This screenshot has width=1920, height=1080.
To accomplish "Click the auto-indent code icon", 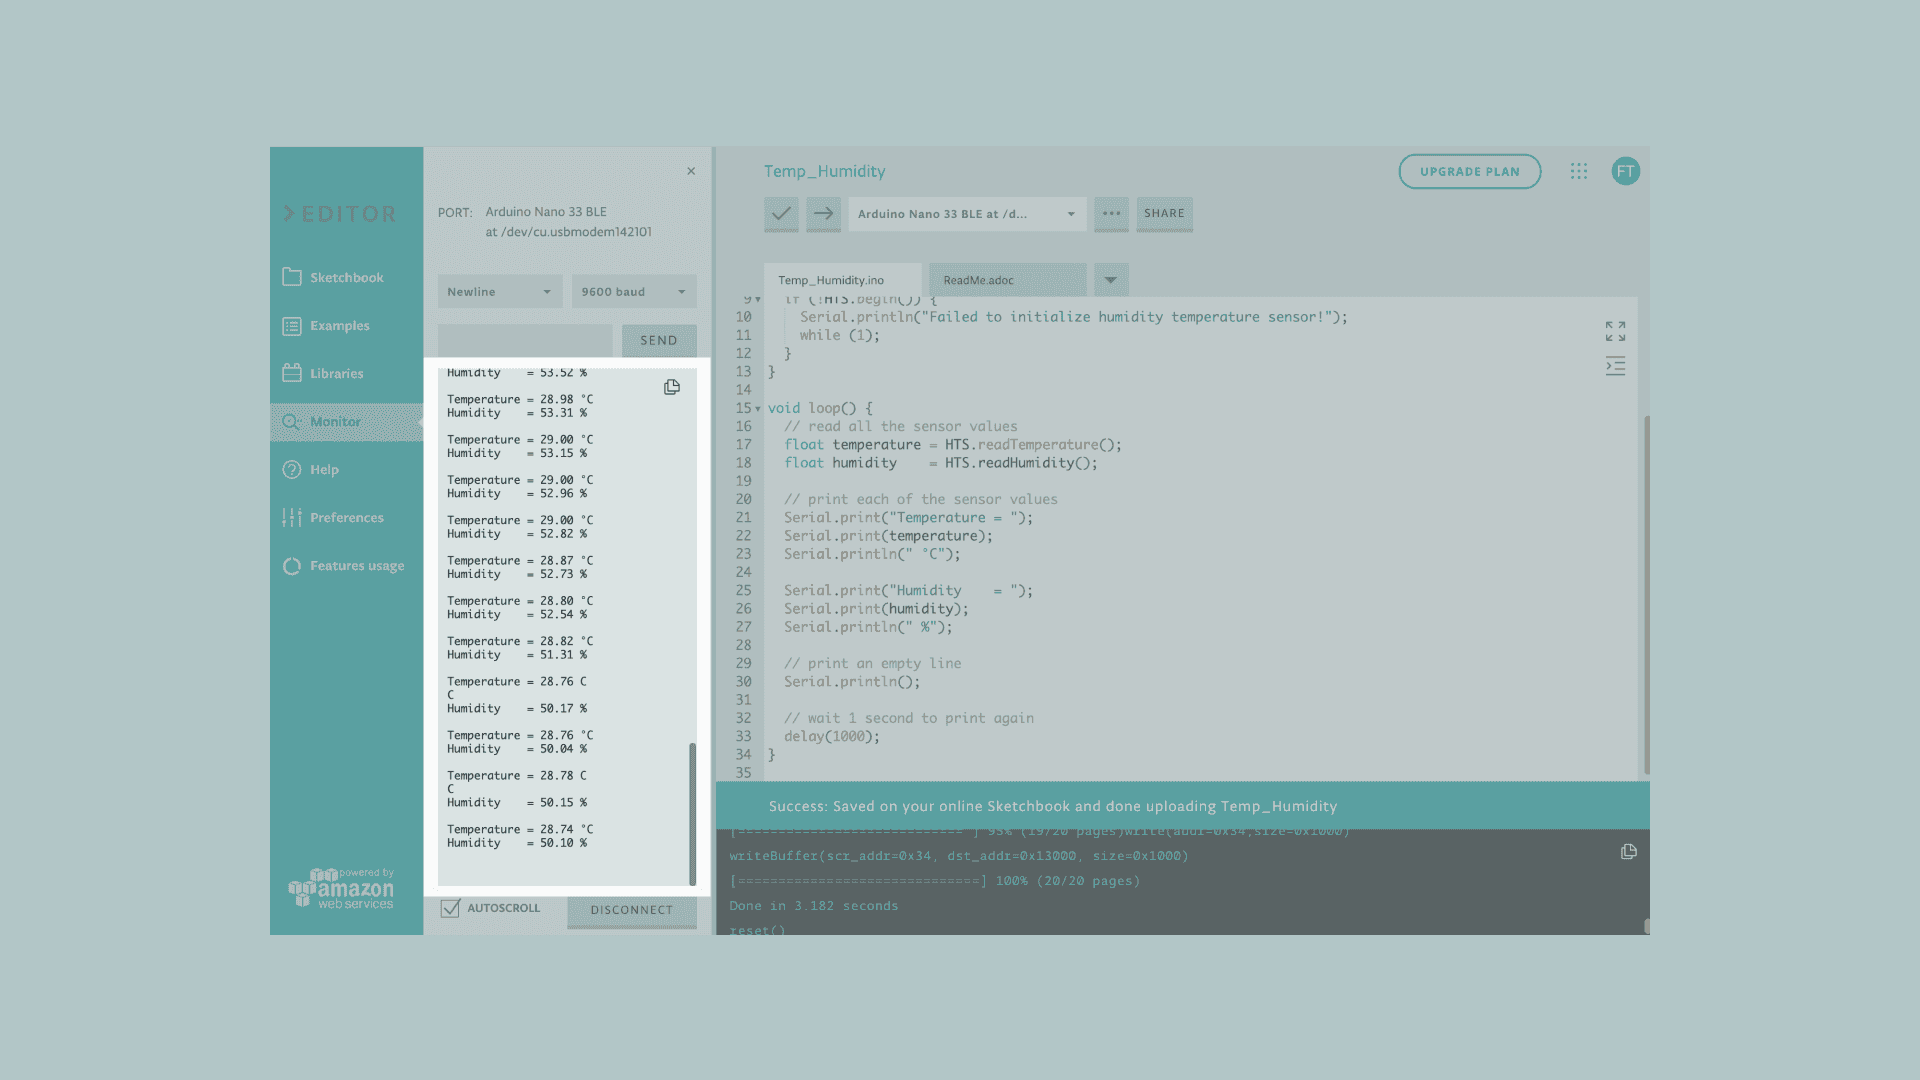I will click(x=1615, y=366).
